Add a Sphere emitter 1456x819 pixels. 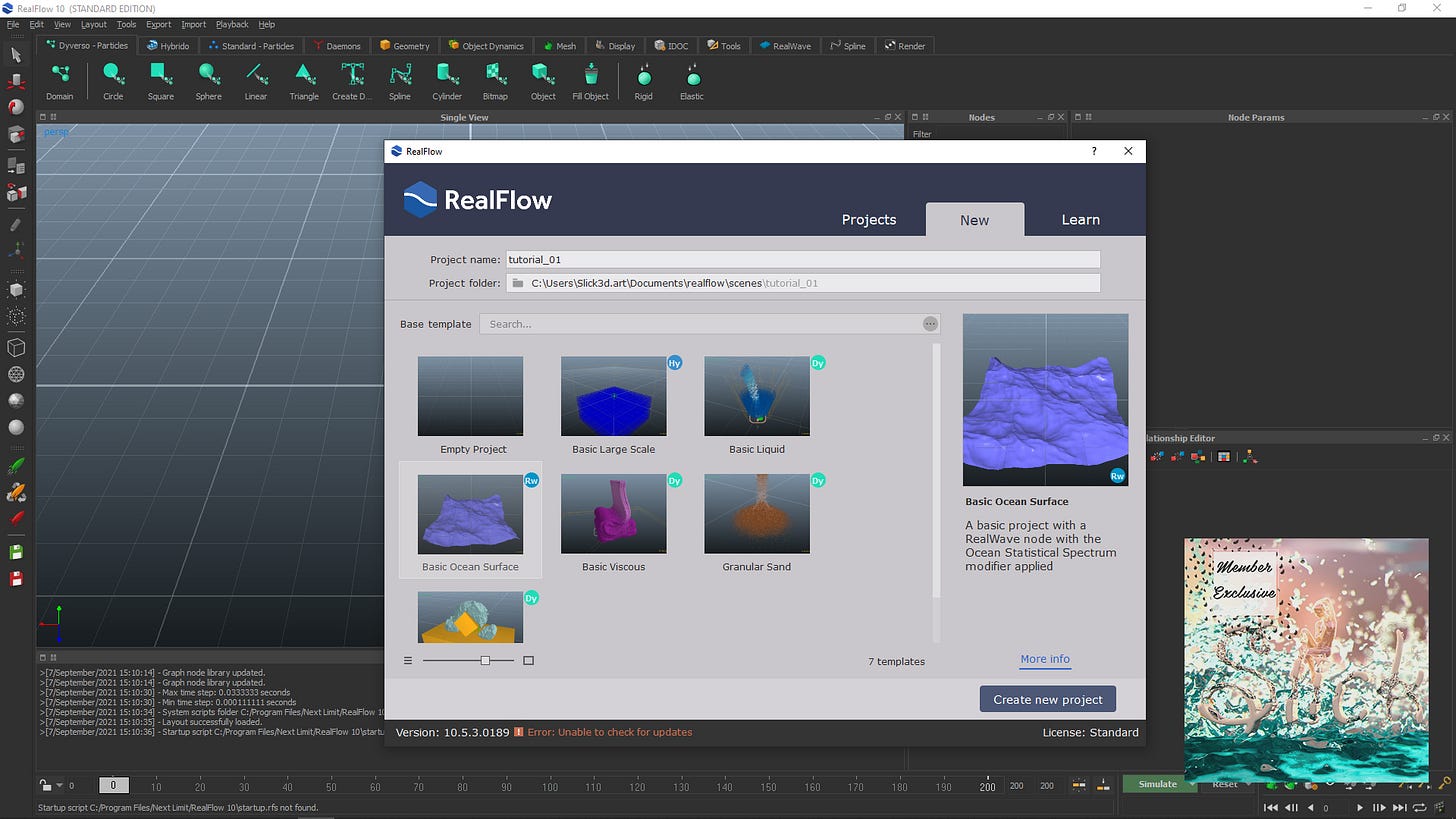[x=208, y=80]
